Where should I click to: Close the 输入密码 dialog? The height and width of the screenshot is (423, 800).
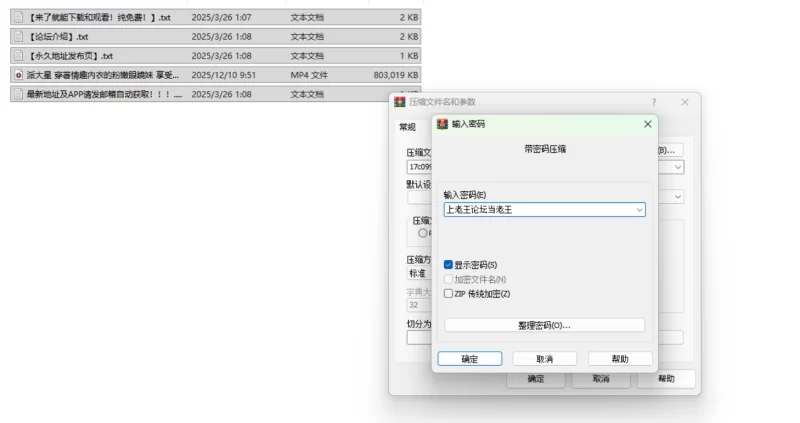(x=647, y=124)
